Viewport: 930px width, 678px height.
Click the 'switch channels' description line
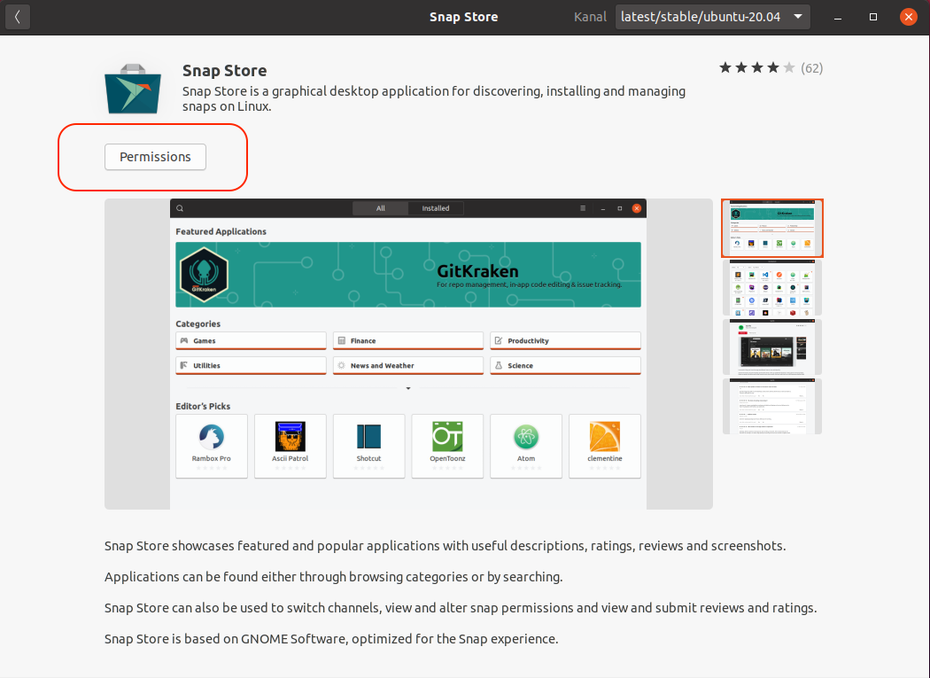point(460,608)
